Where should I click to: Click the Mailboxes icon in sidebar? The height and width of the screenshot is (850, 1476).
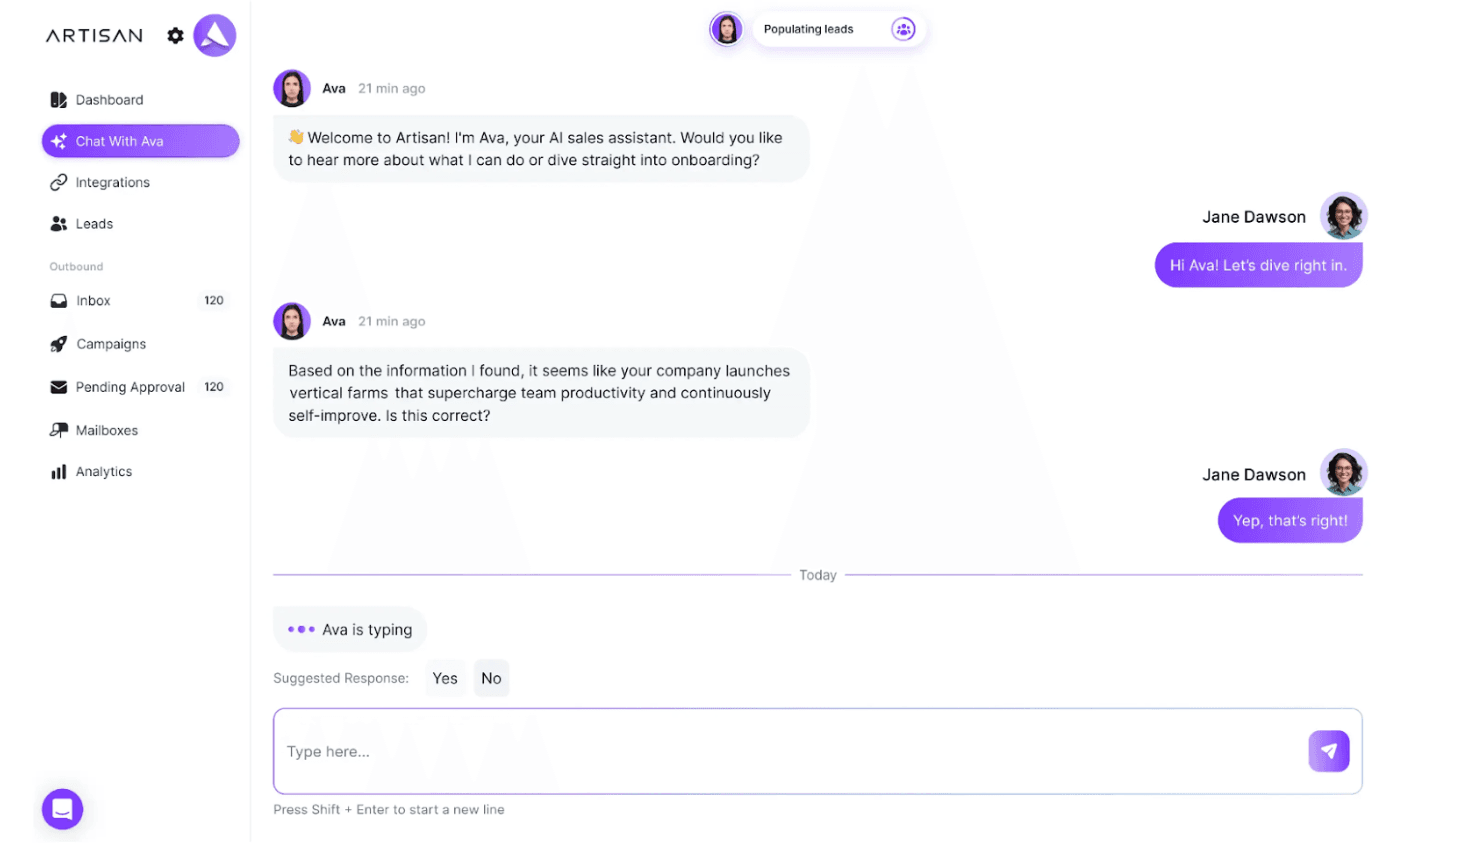tap(59, 430)
